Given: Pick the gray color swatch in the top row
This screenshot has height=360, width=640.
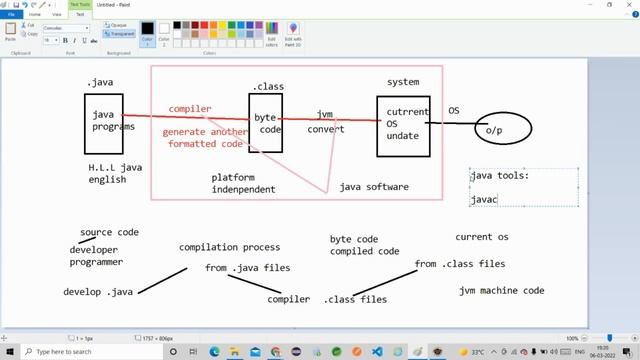Looking at the screenshot, I should click(x=186, y=25).
